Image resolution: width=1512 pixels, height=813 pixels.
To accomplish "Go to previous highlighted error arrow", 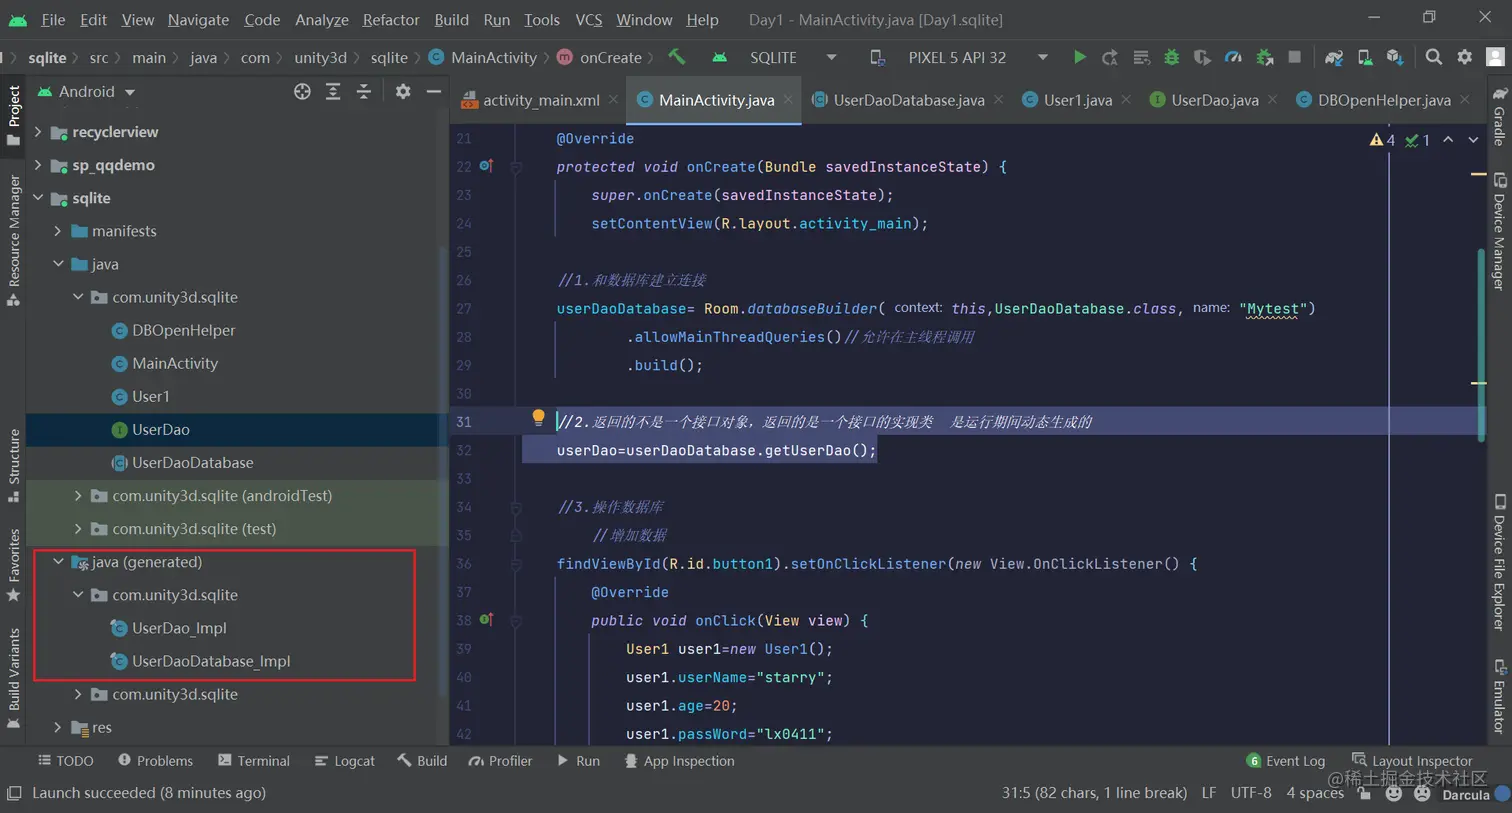I will point(1448,140).
